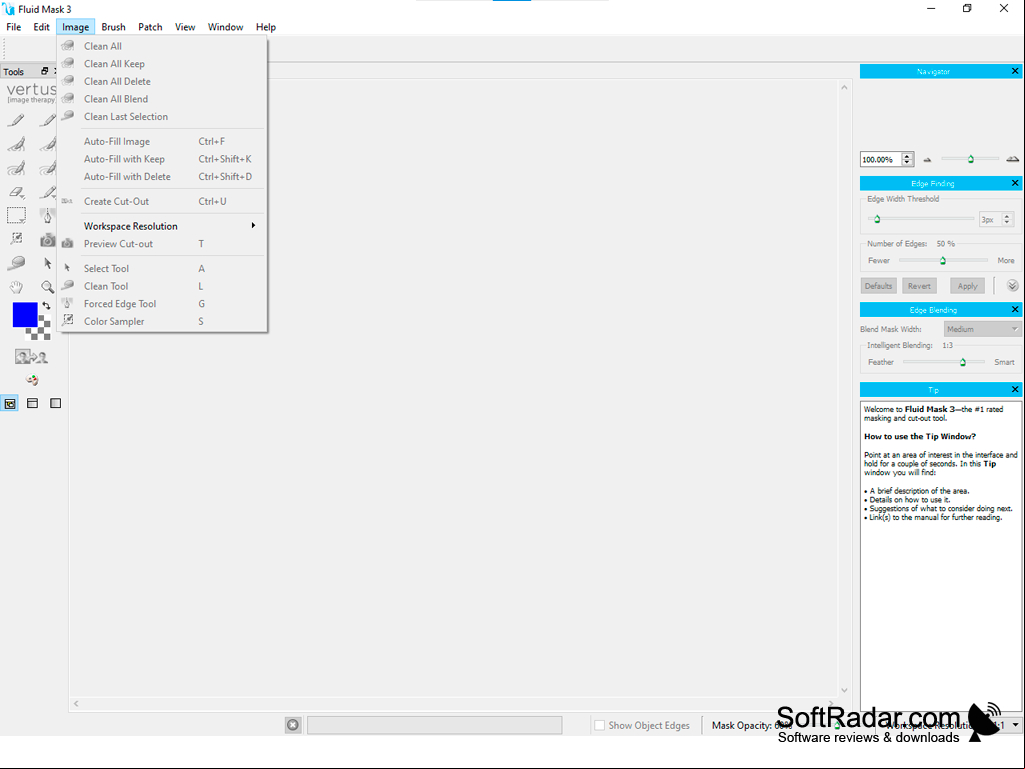Click the Navigator zoom slider handle

[x=971, y=159]
